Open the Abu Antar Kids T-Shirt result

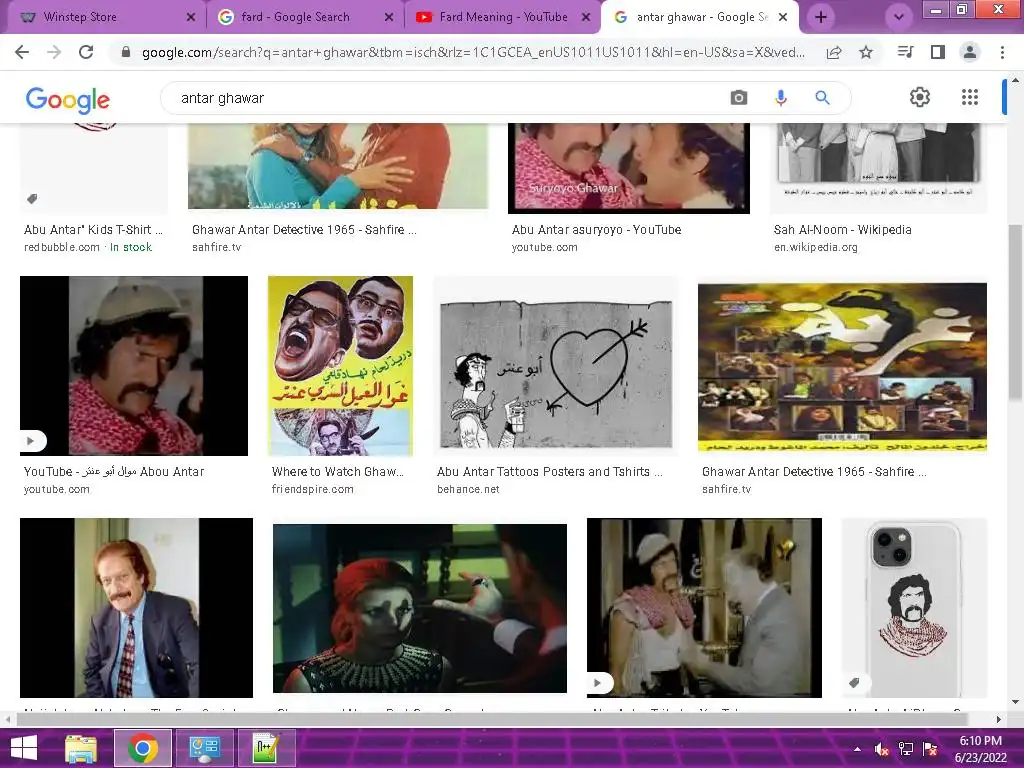tap(93, 230)
